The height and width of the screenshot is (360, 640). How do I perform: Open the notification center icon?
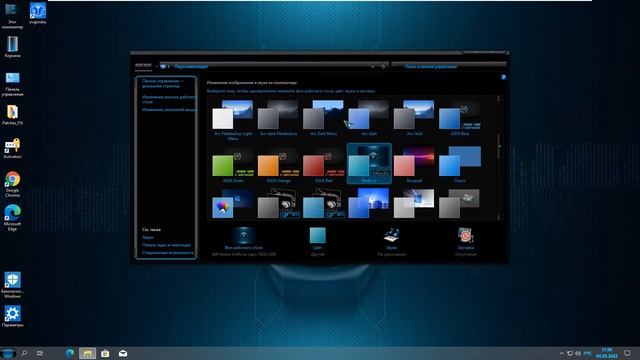pos(627,353)
